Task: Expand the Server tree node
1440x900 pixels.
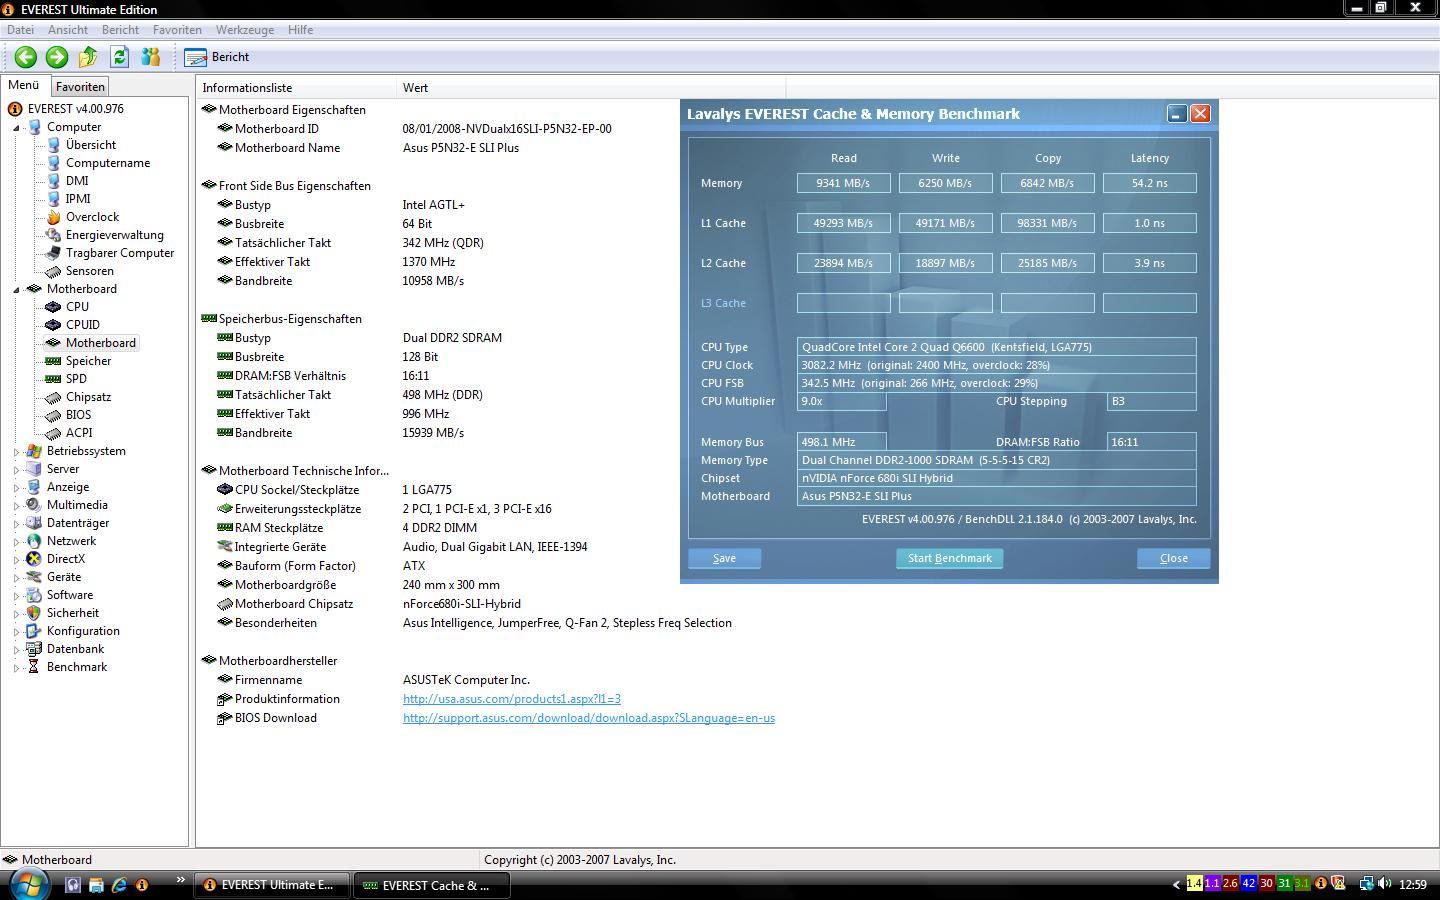Action: 16,470
